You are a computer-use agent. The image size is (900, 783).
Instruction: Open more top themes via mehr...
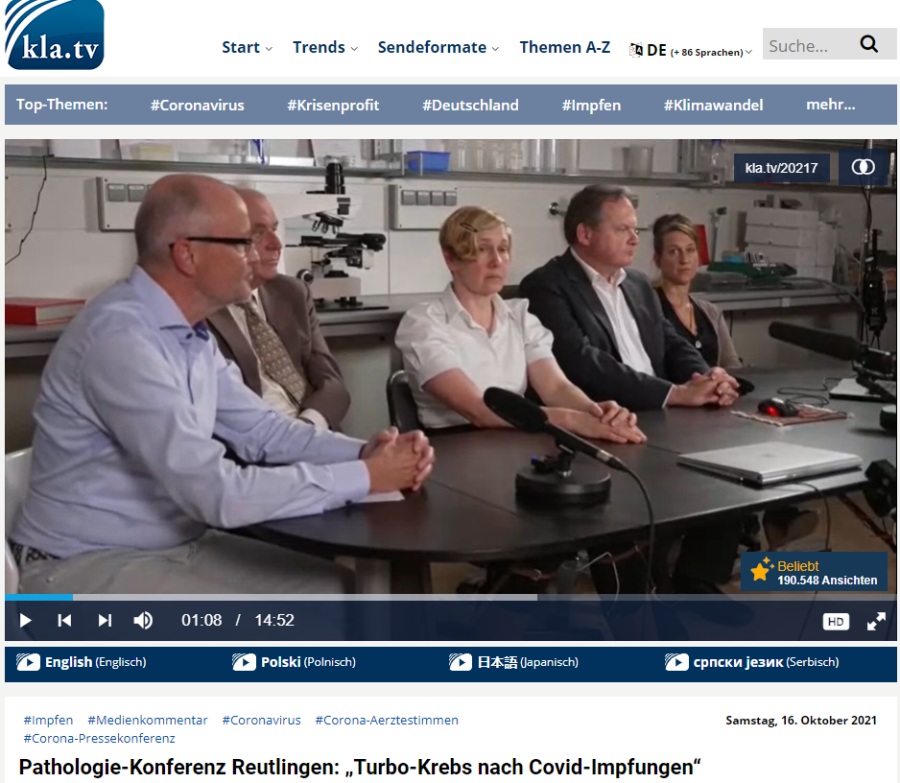(x=830, y=105)
